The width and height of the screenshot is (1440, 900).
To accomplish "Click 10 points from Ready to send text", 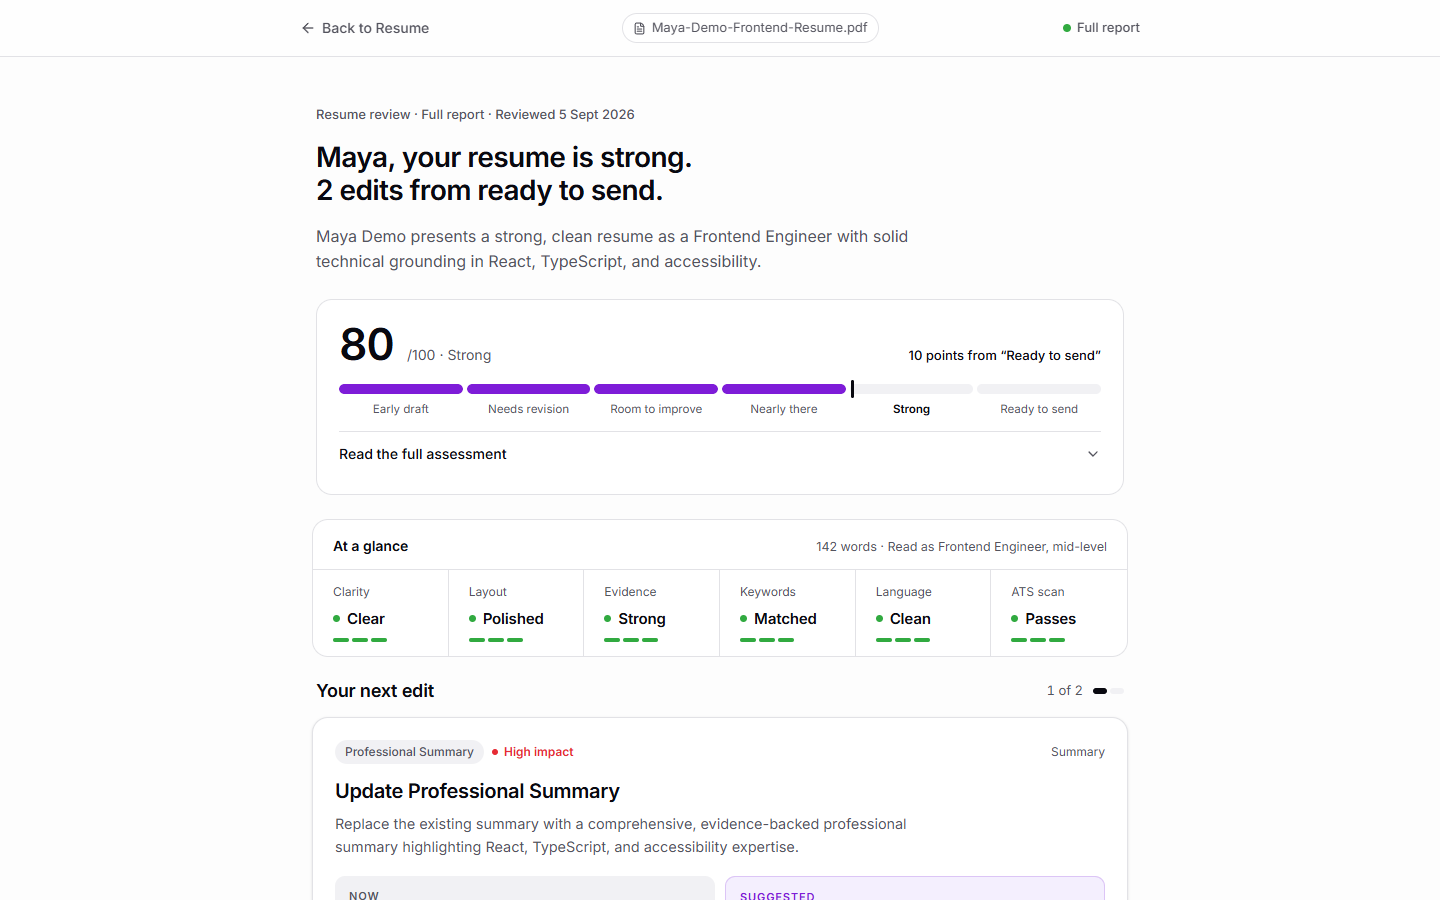I will [1004, 355].
